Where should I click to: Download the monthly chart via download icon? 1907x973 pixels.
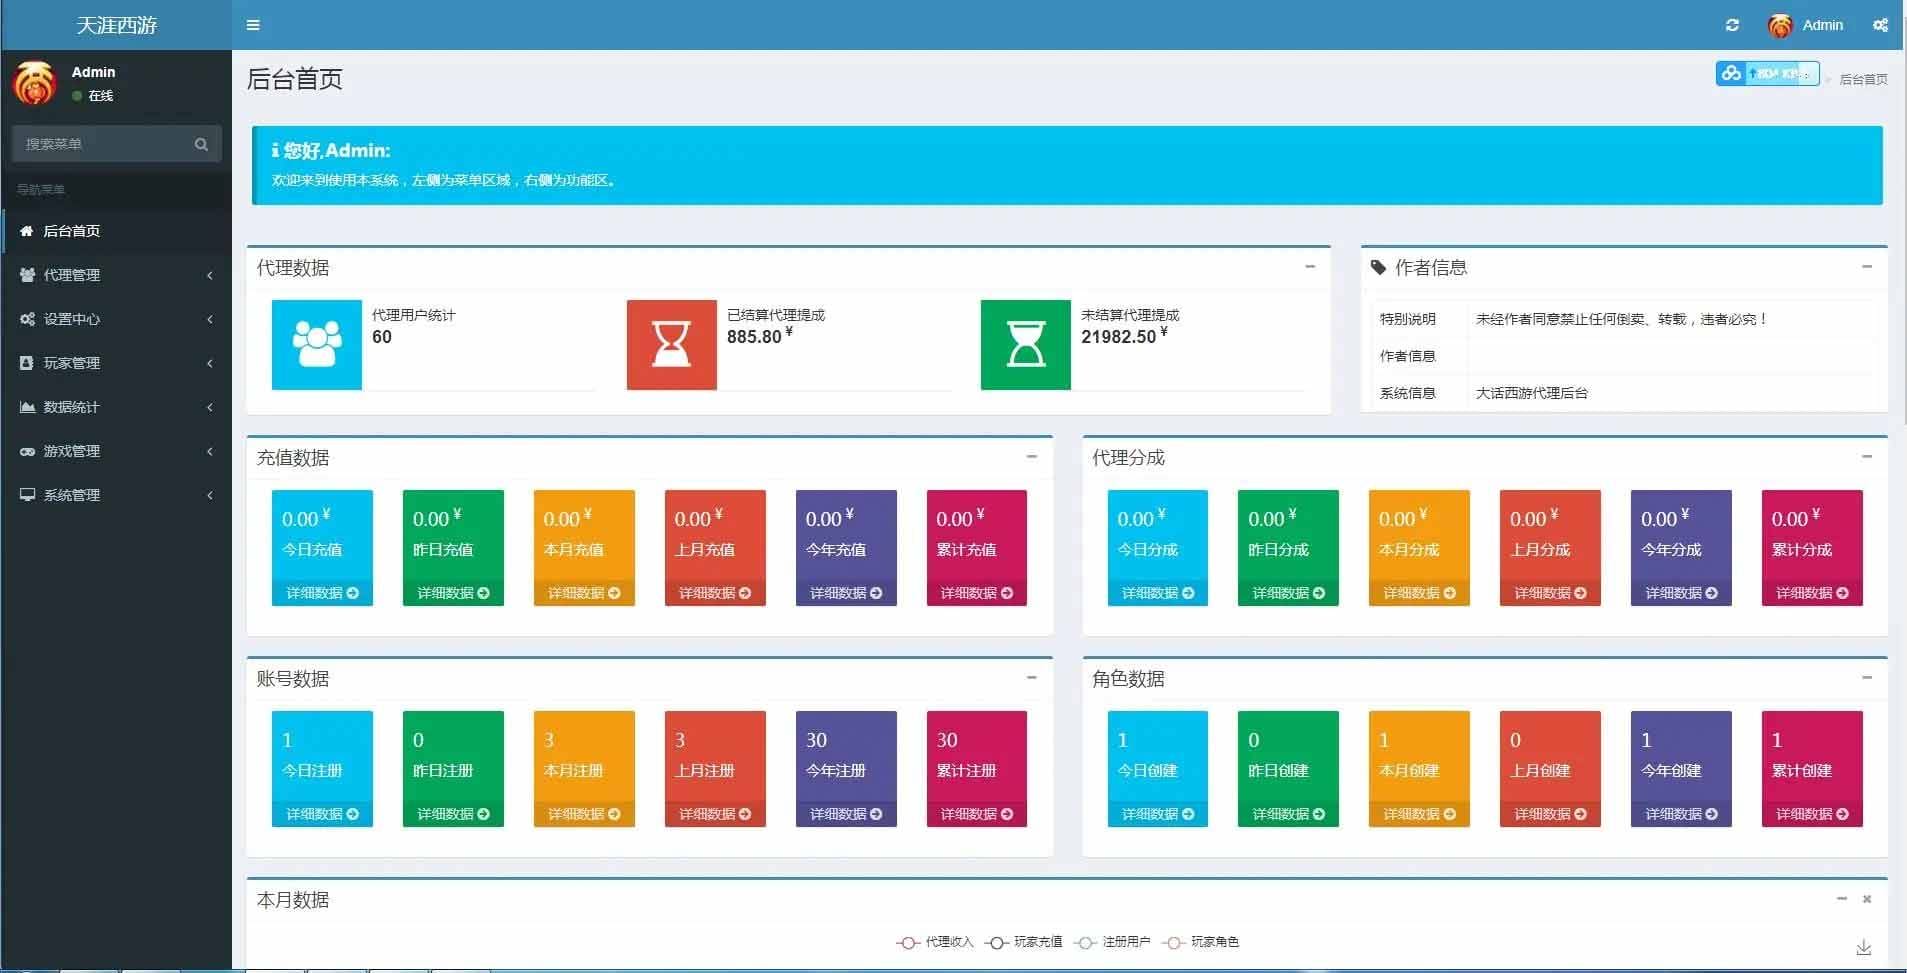tap(1863, 947)
